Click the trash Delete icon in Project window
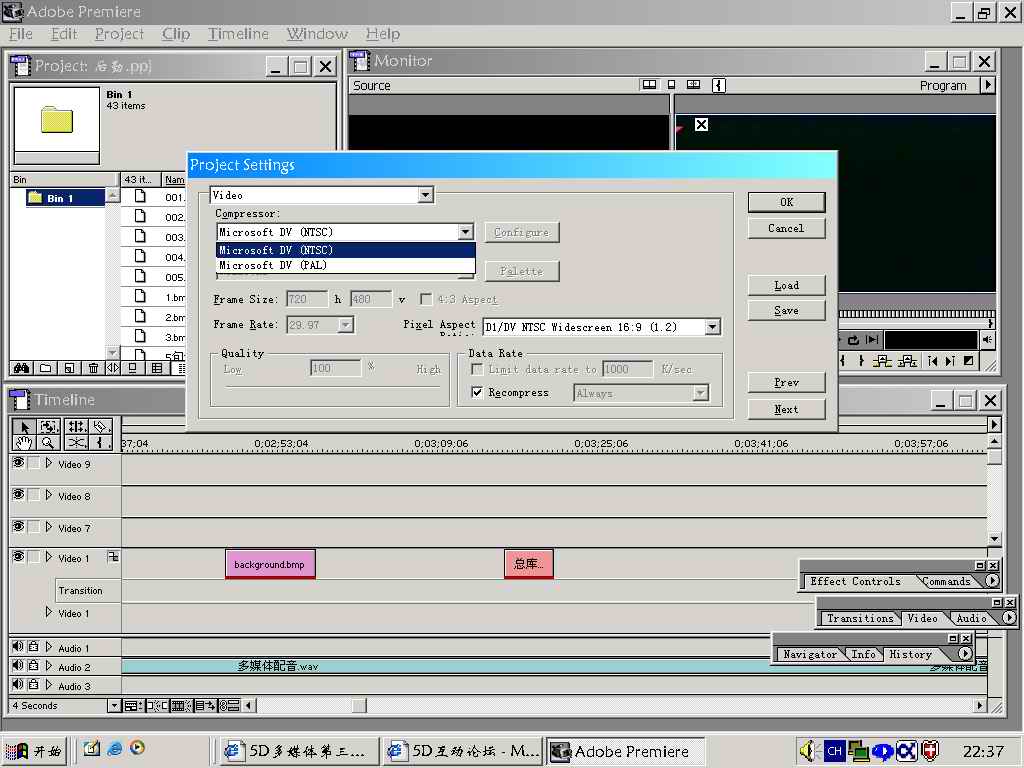Viewport: 1024px width, 768px height. tap(93, 368)
